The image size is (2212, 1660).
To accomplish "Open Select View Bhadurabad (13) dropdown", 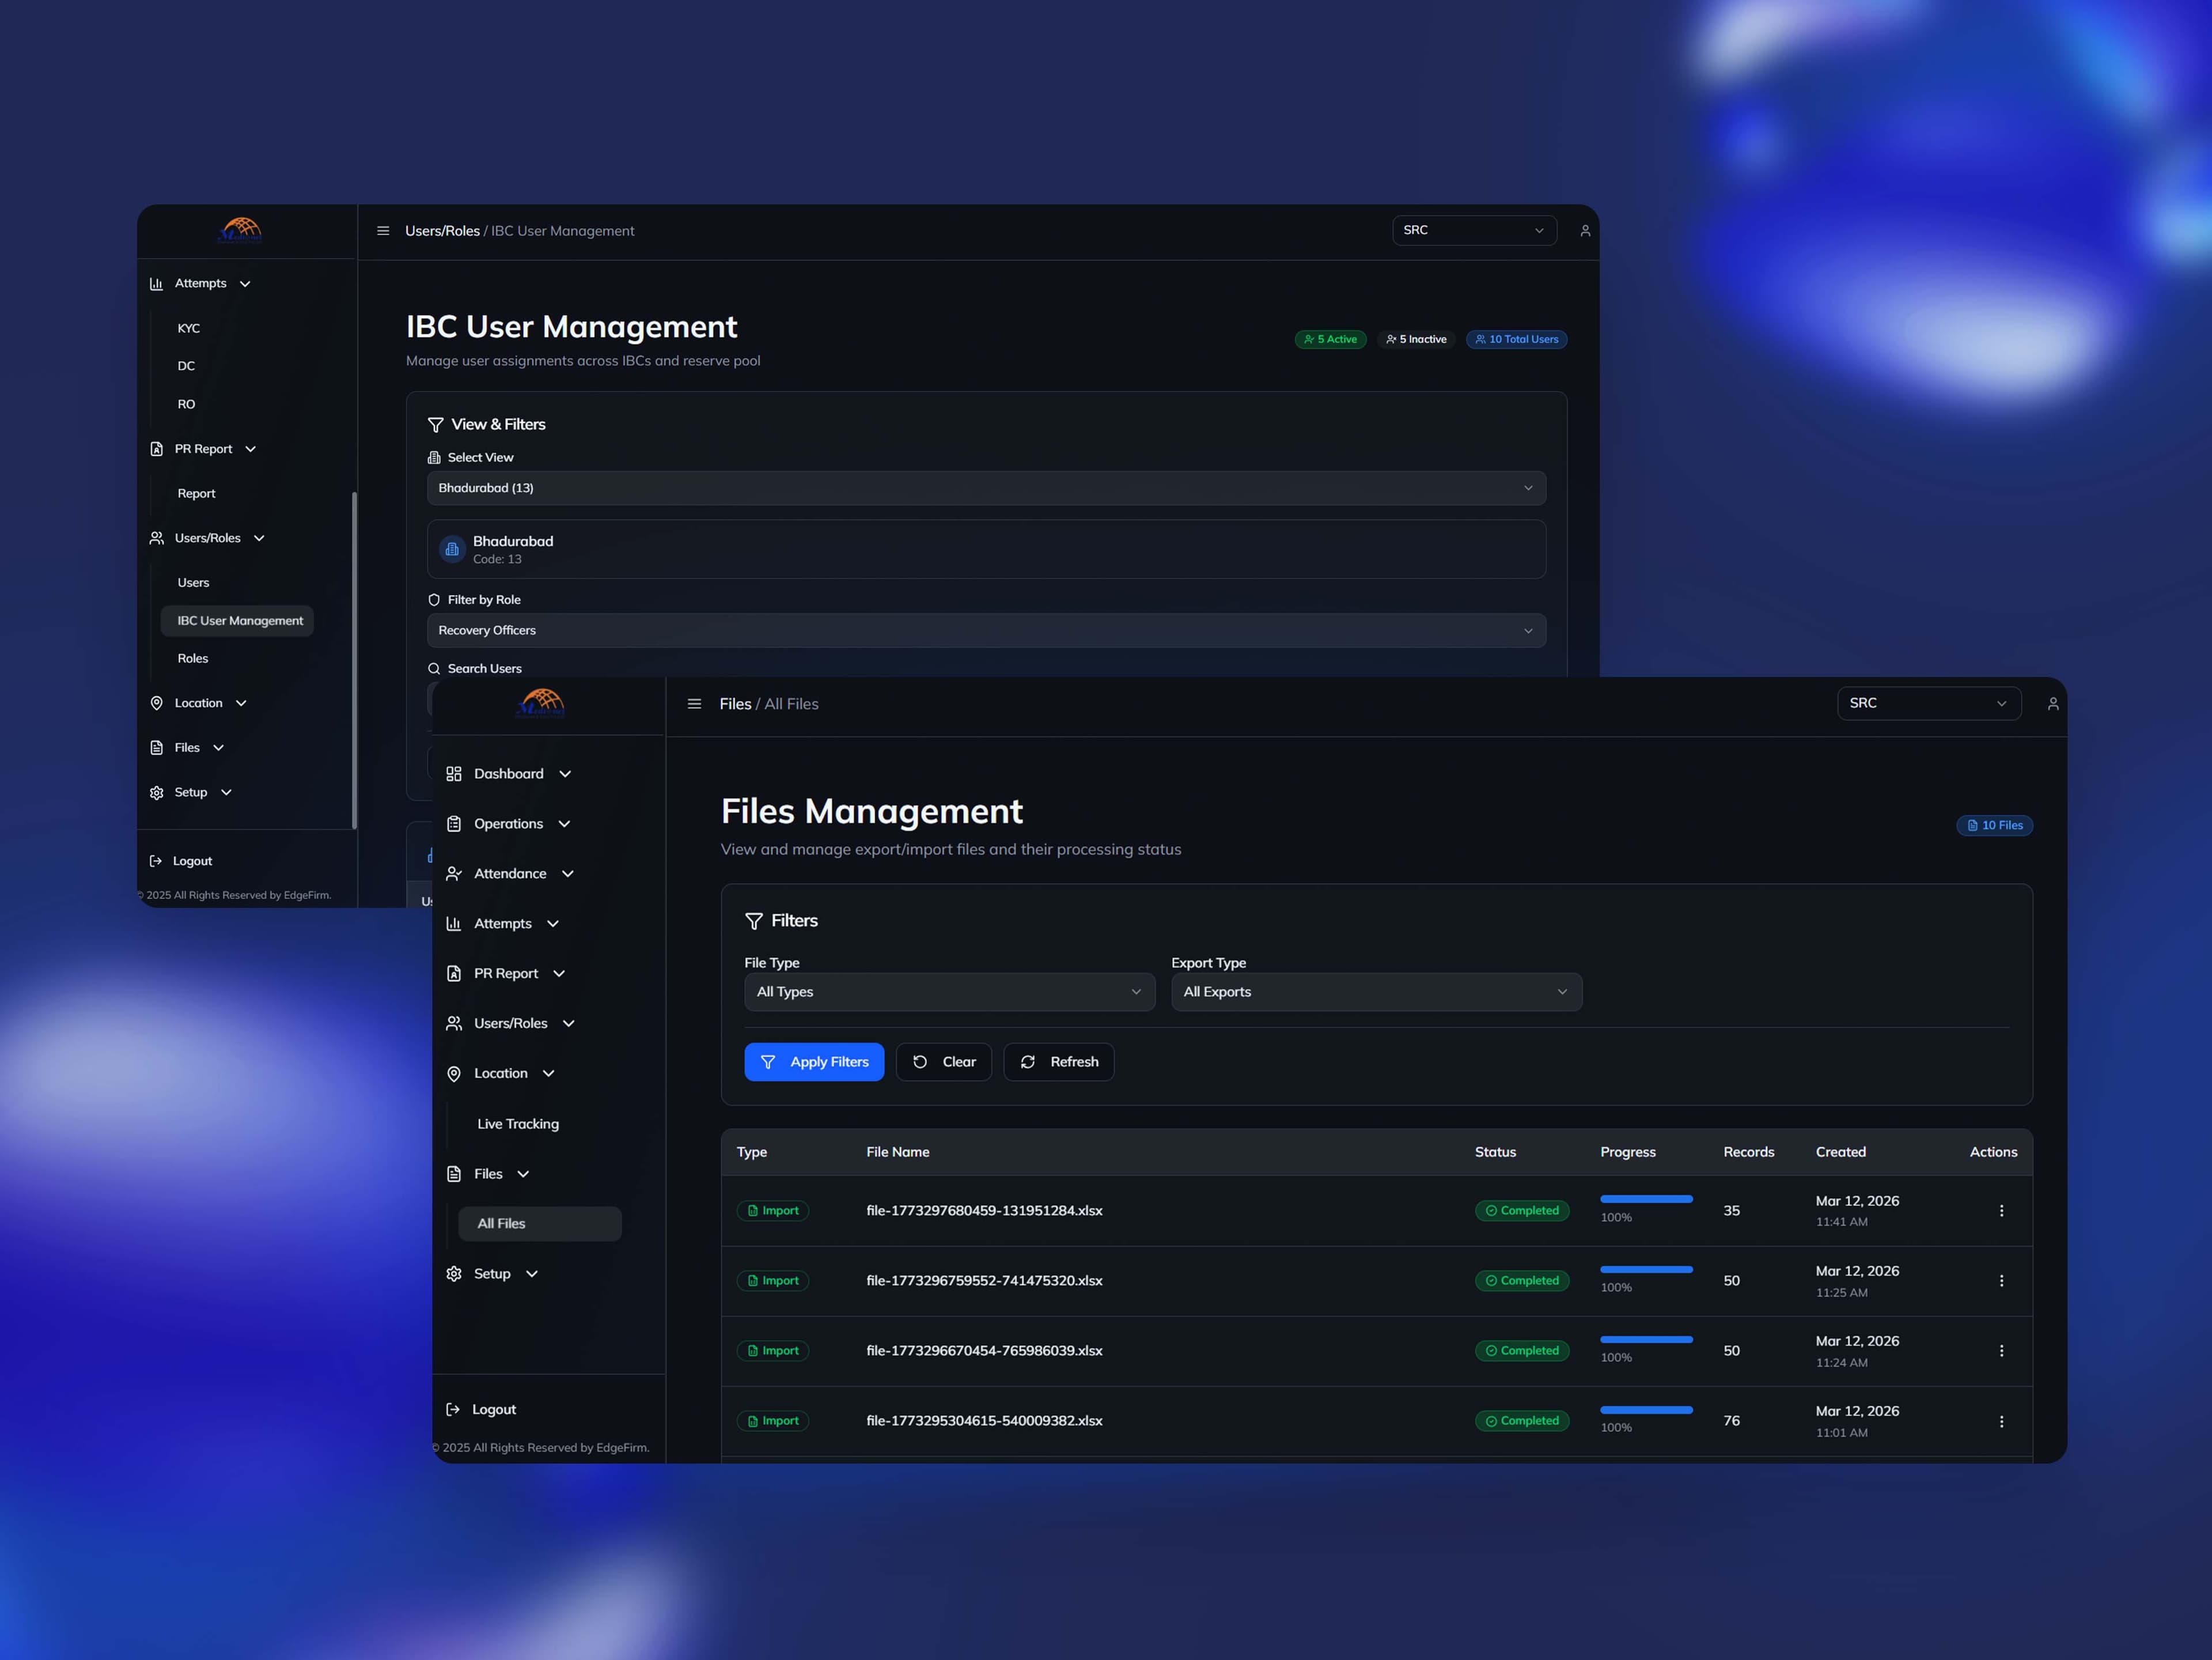I will [986, 488].
